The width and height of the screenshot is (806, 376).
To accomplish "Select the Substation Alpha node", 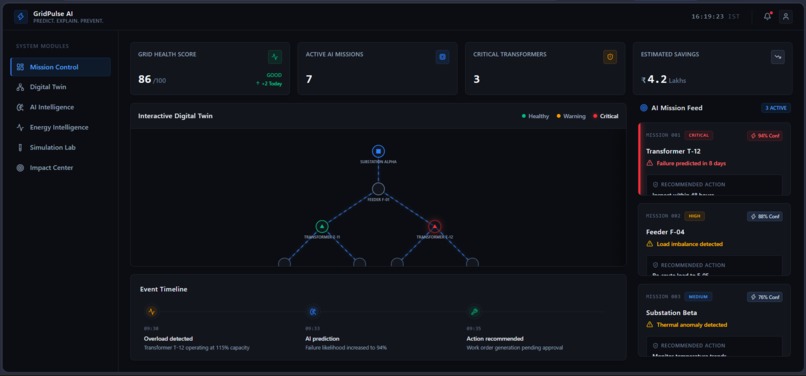I will coord(378,151).
